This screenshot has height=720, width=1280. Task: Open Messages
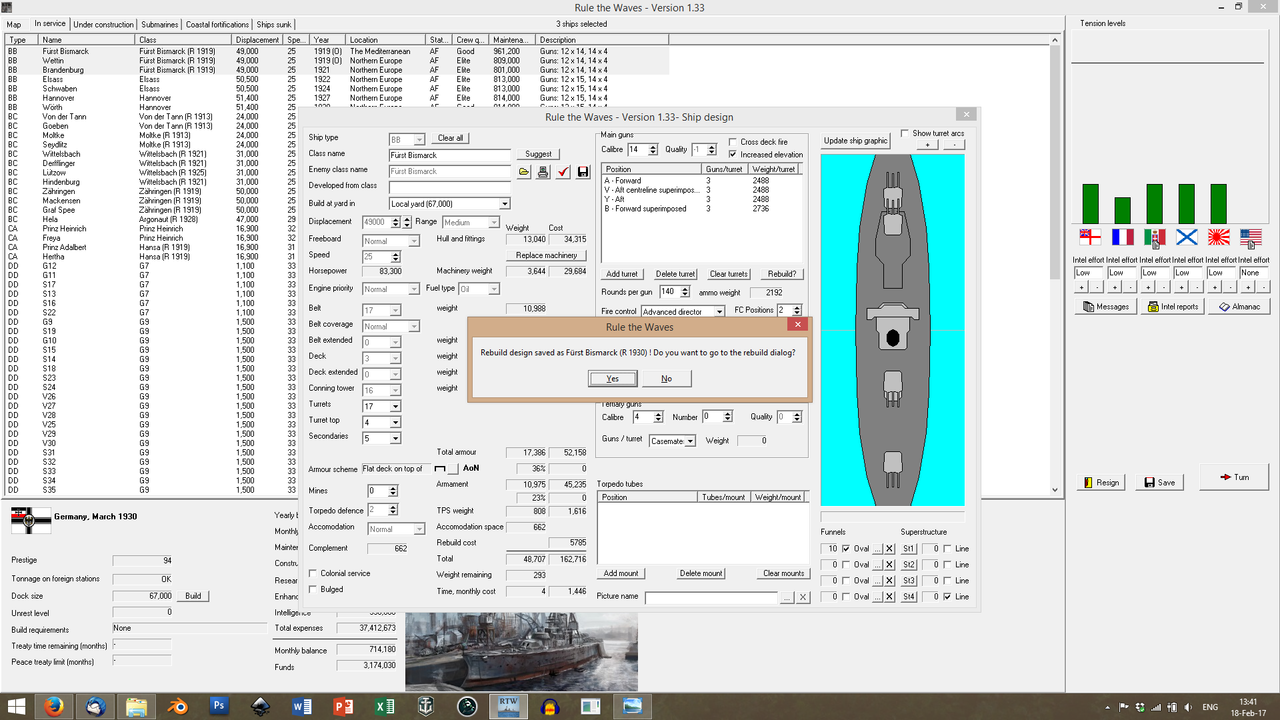(x=1105, y=307)
